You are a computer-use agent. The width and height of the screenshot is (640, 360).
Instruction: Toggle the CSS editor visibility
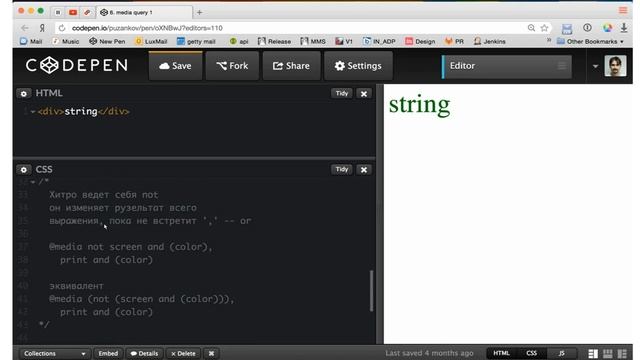point(531,353)
